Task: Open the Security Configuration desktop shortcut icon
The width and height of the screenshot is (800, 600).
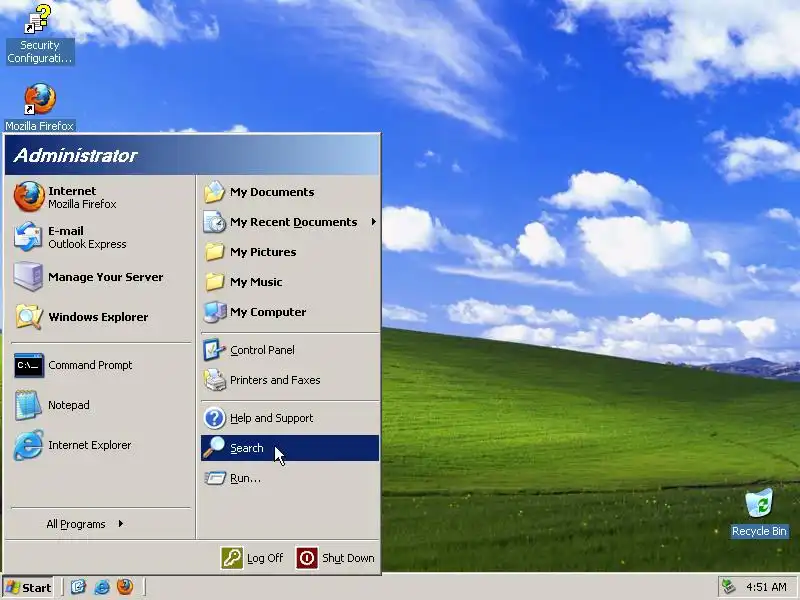Action: coord(39,19)
